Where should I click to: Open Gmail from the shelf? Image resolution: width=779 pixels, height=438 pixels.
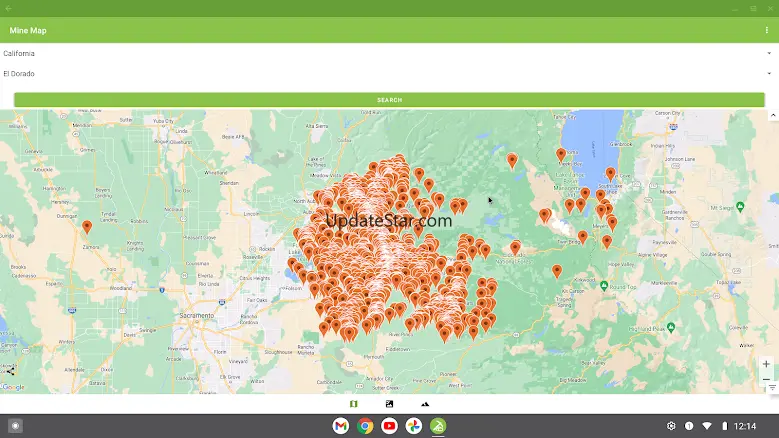(x=341, y=426)
